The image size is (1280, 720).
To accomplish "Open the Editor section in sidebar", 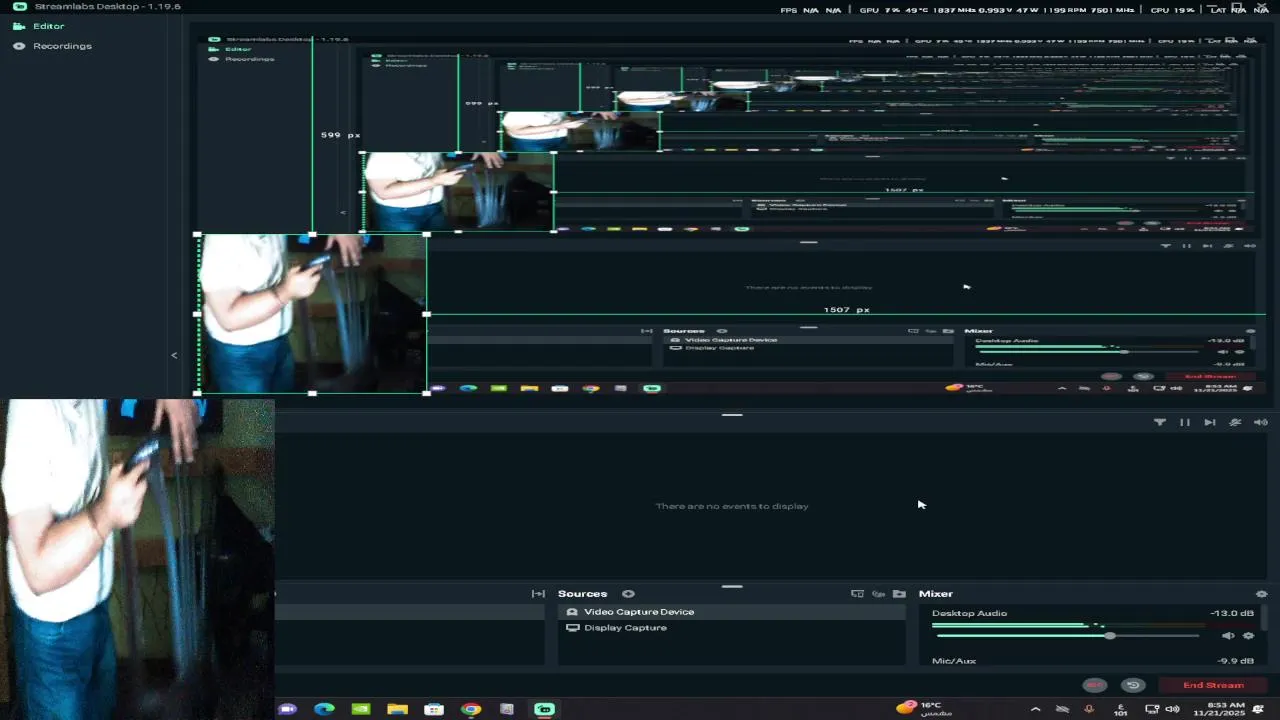I will coord(38,26).
